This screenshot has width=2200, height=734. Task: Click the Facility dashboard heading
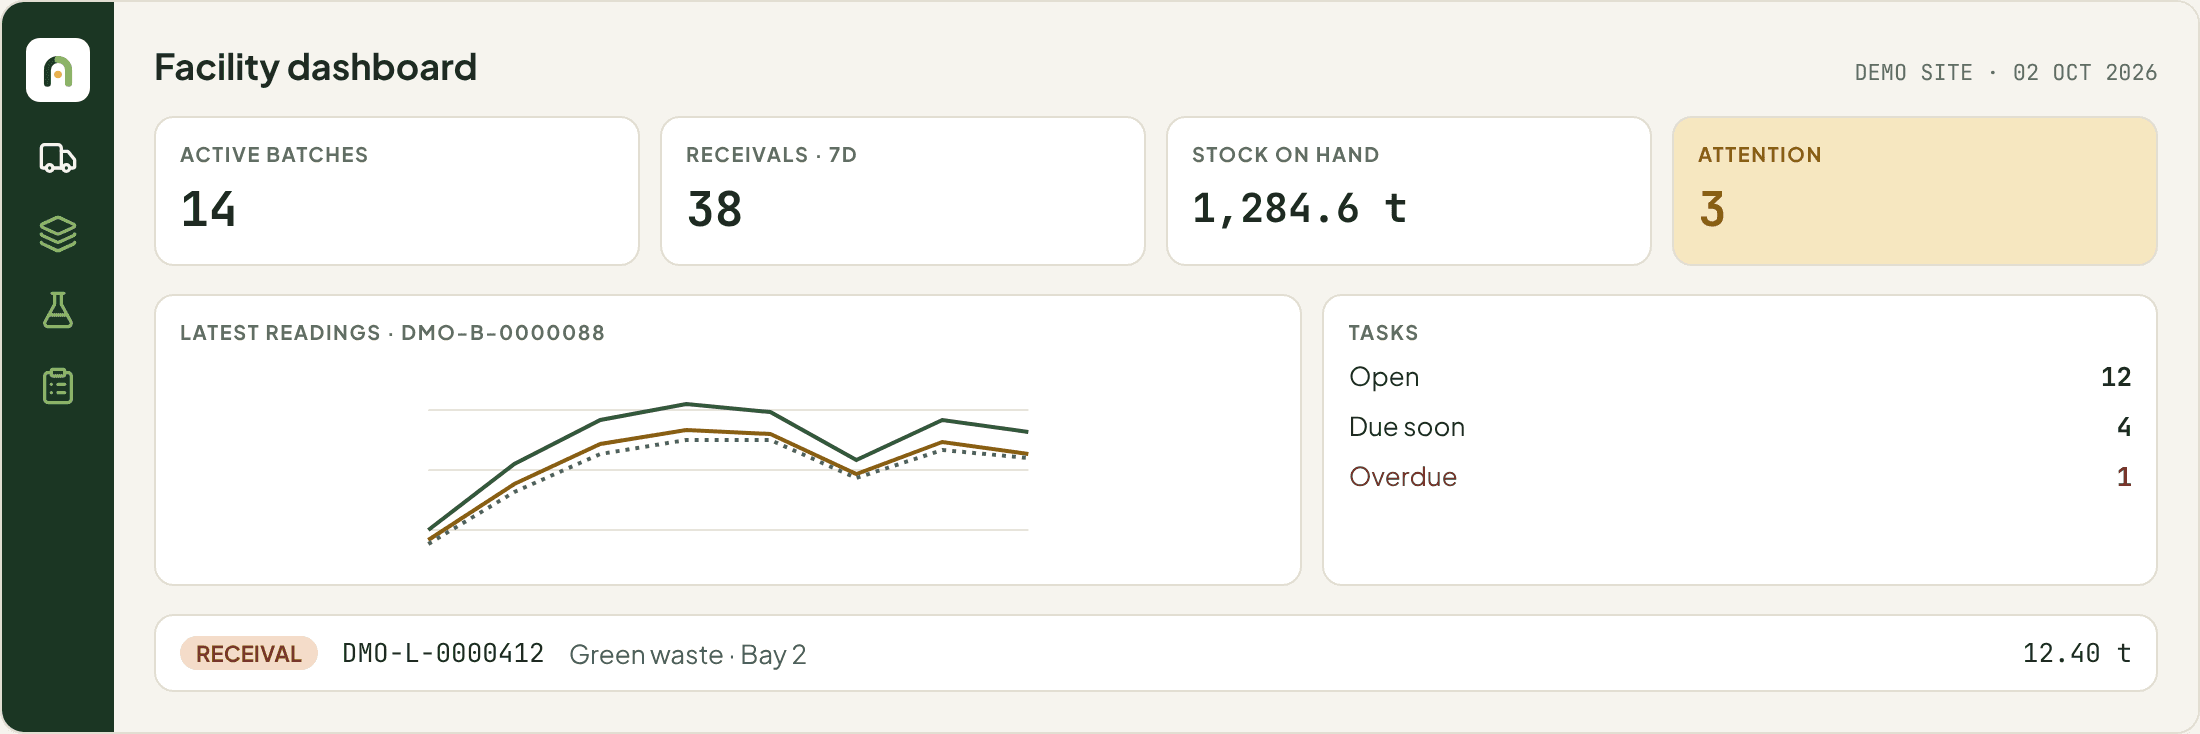pyautogui.click(x=315, y=68)
